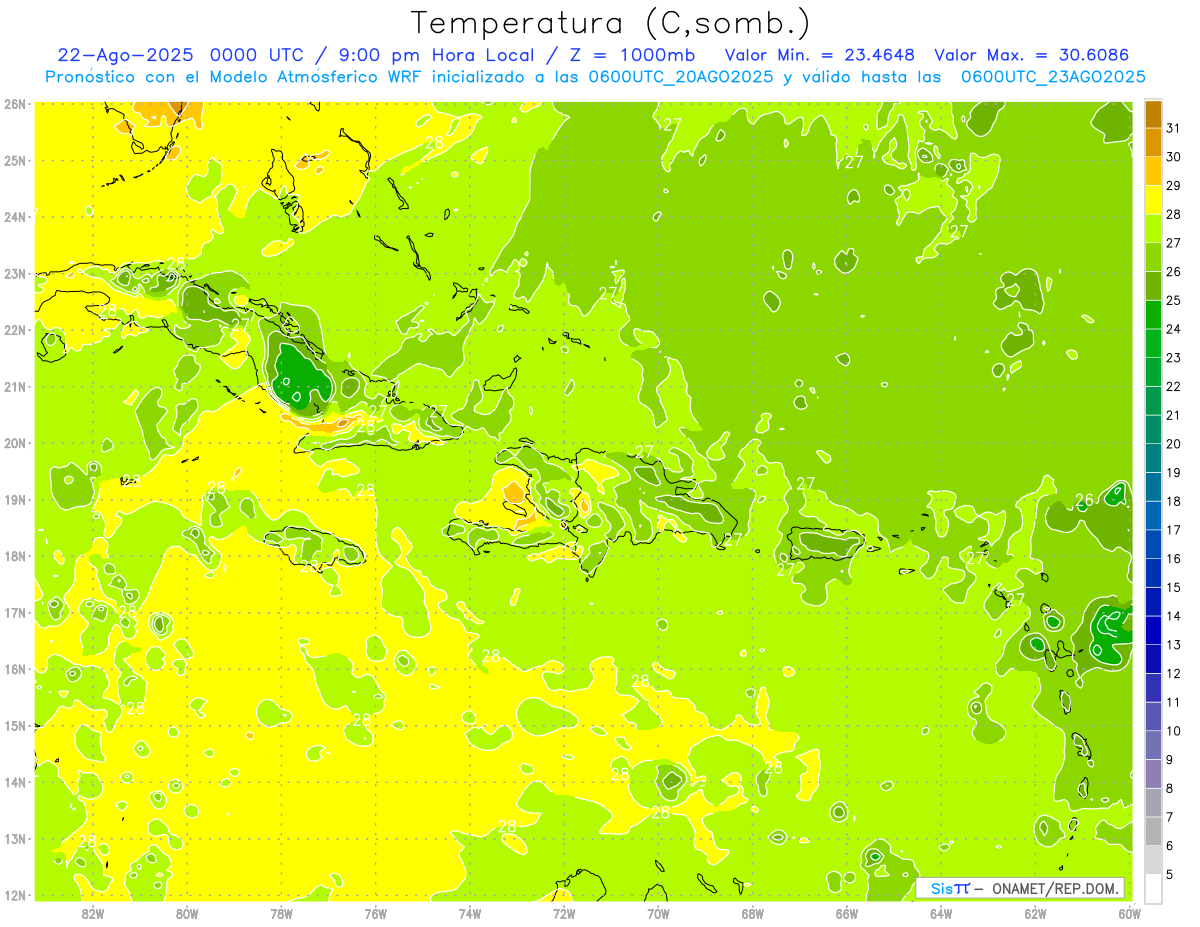Image resolution: width=1200 pixels, height=927 pixels.
Task: Click the "0000 UTC" time text
Action: pos(258,55)
